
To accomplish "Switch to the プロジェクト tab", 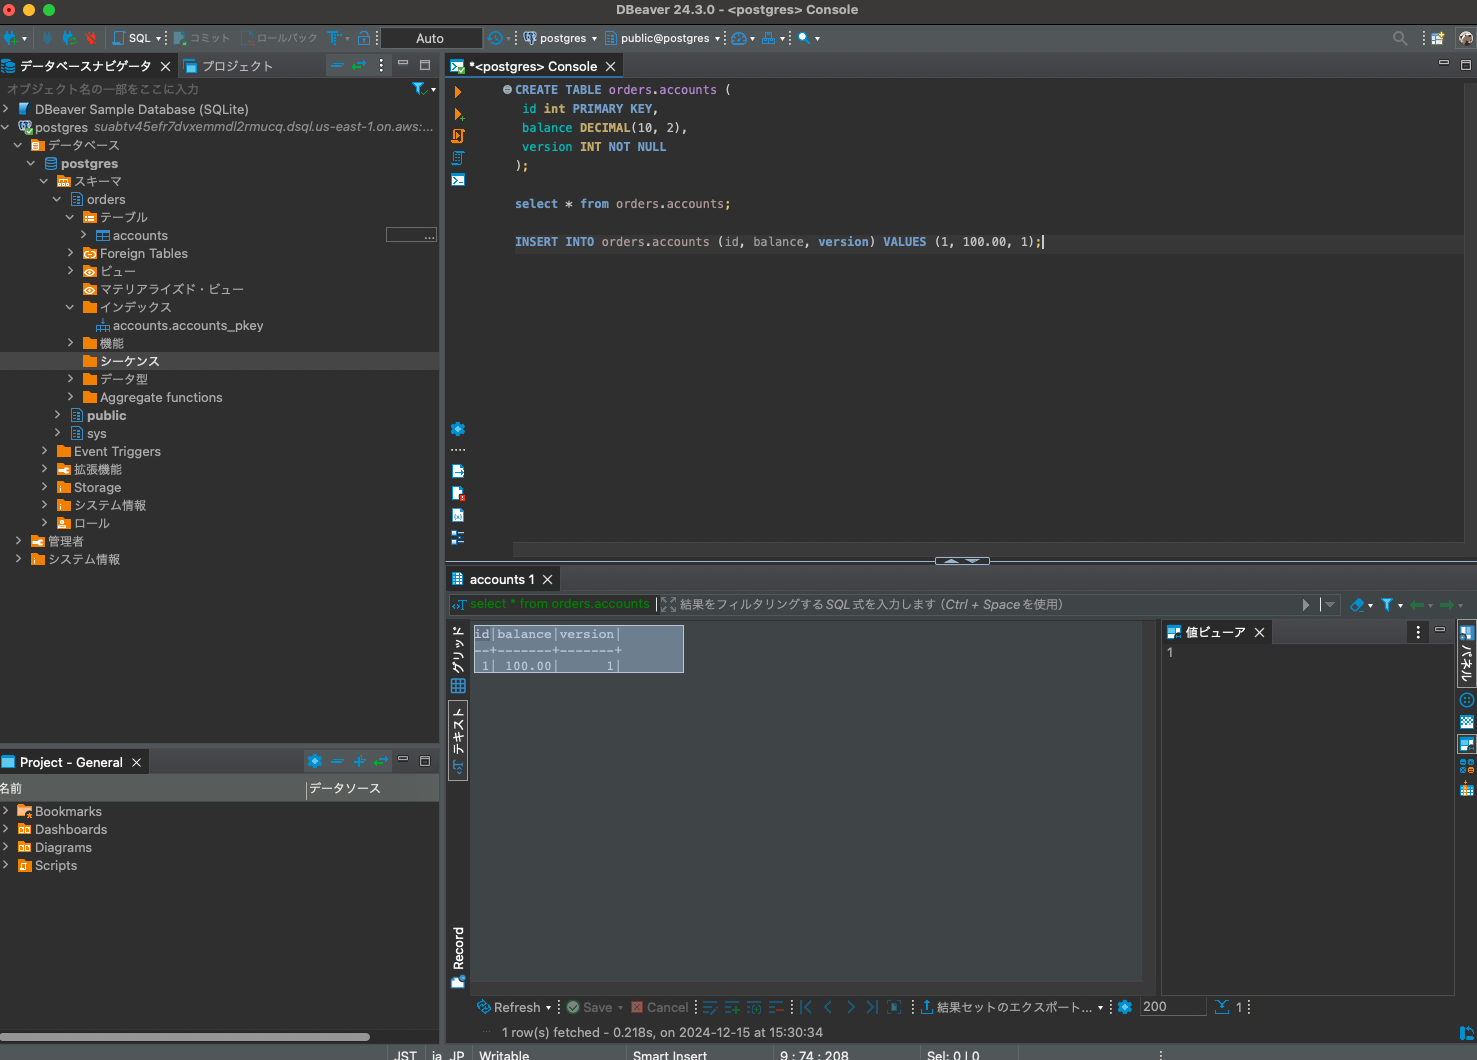I will 228,66.
